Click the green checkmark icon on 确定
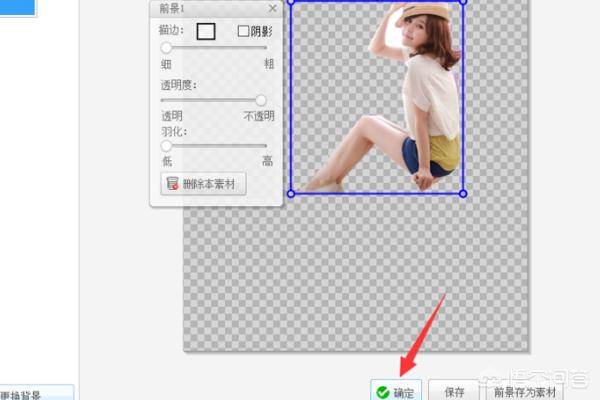The height and width of the screenshot is (400, 600). (383, 392)
